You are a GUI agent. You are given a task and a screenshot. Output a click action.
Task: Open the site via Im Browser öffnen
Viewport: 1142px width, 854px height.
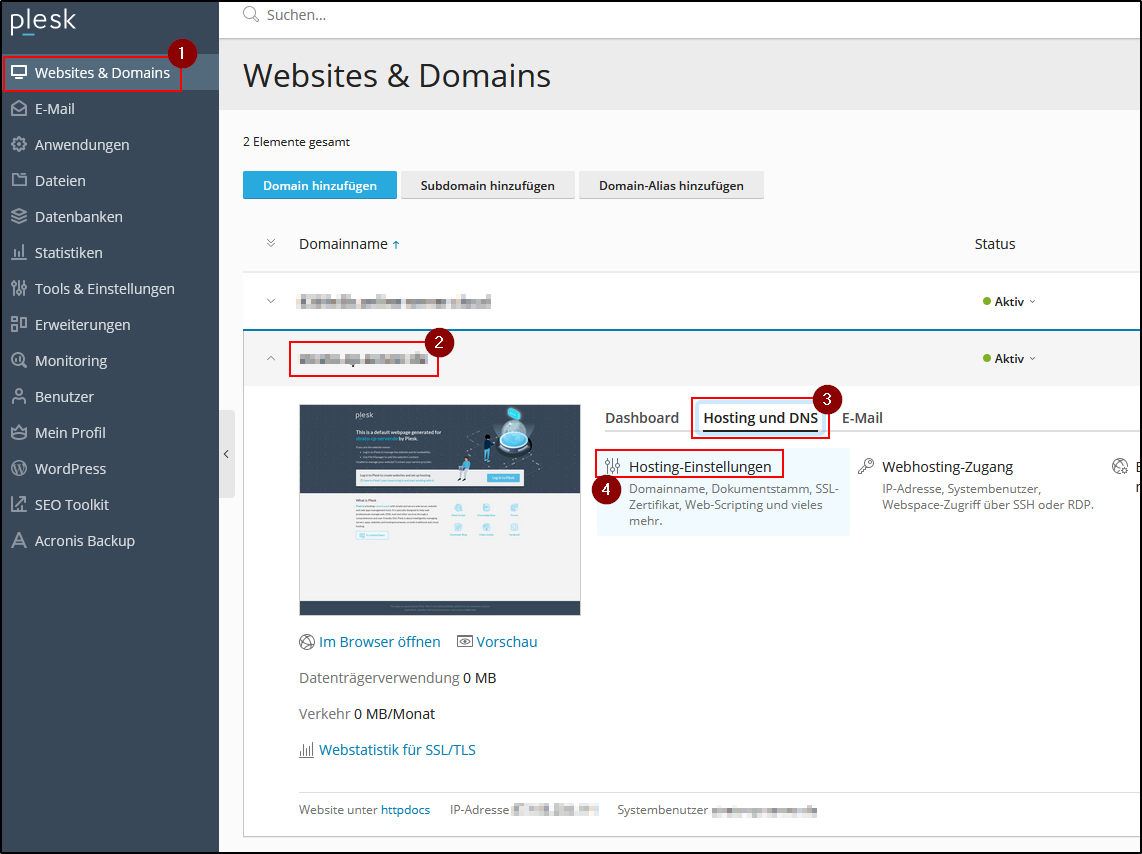378,641
